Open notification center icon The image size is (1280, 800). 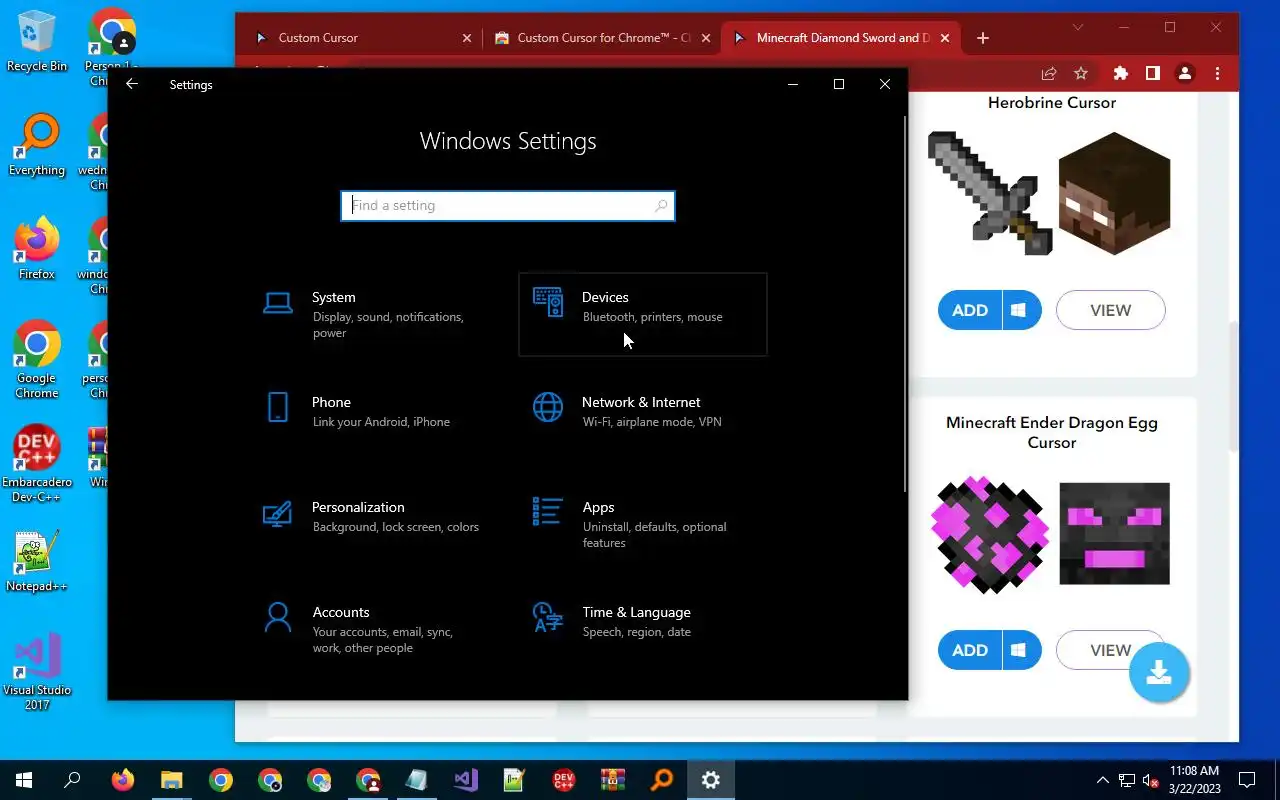click(1247, 780)
